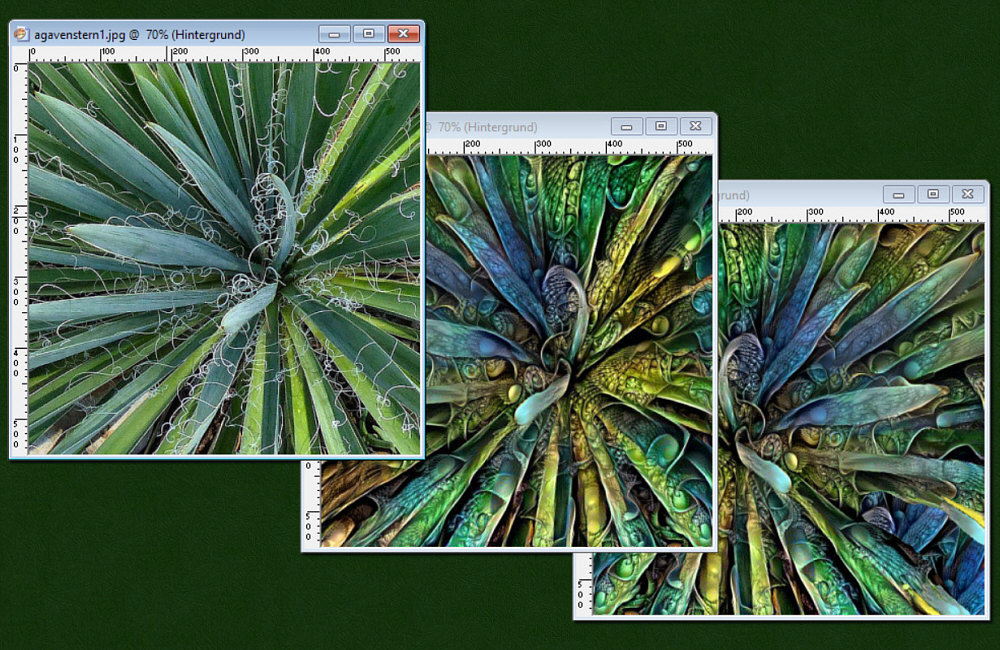Screen dimensions: 1000x650
Task: Click the ruler origin corner in agavenstern1.jpg window
Action: pyautogui.click(x=19, y=54)
